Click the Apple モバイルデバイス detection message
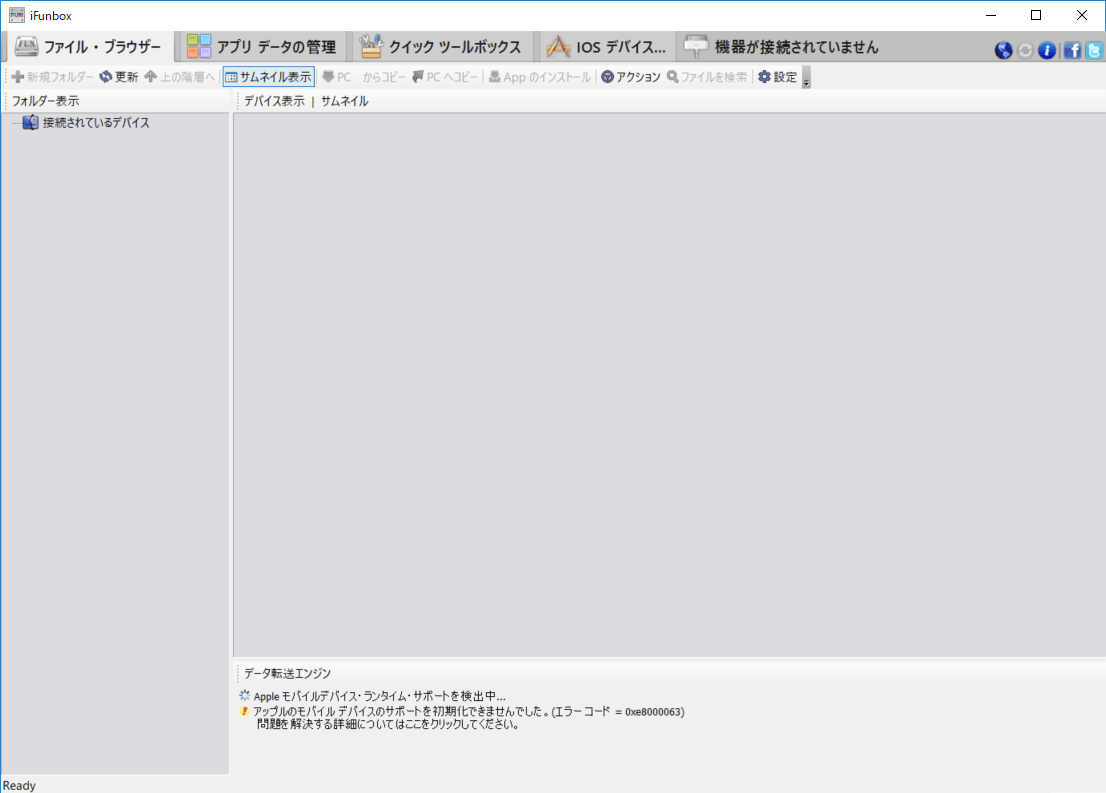This screenshot has width=1106, height=793. coord(379,696)
